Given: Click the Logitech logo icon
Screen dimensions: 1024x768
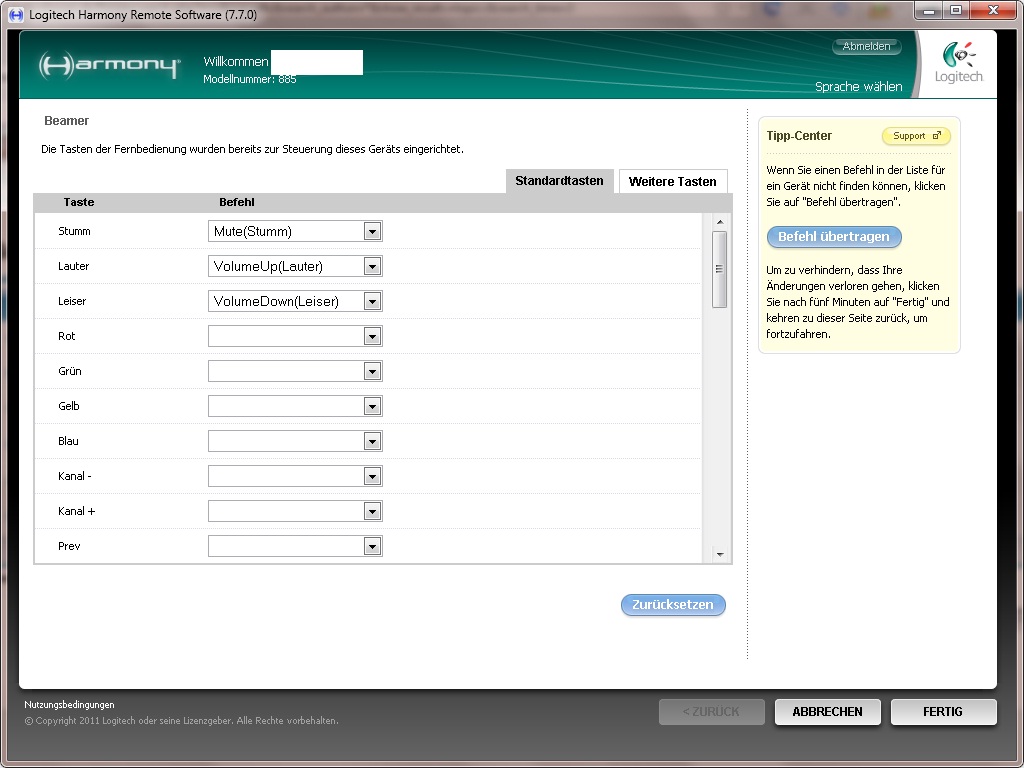Looking at the screenshot, I should pyautogui.click(x=958, y=61).
